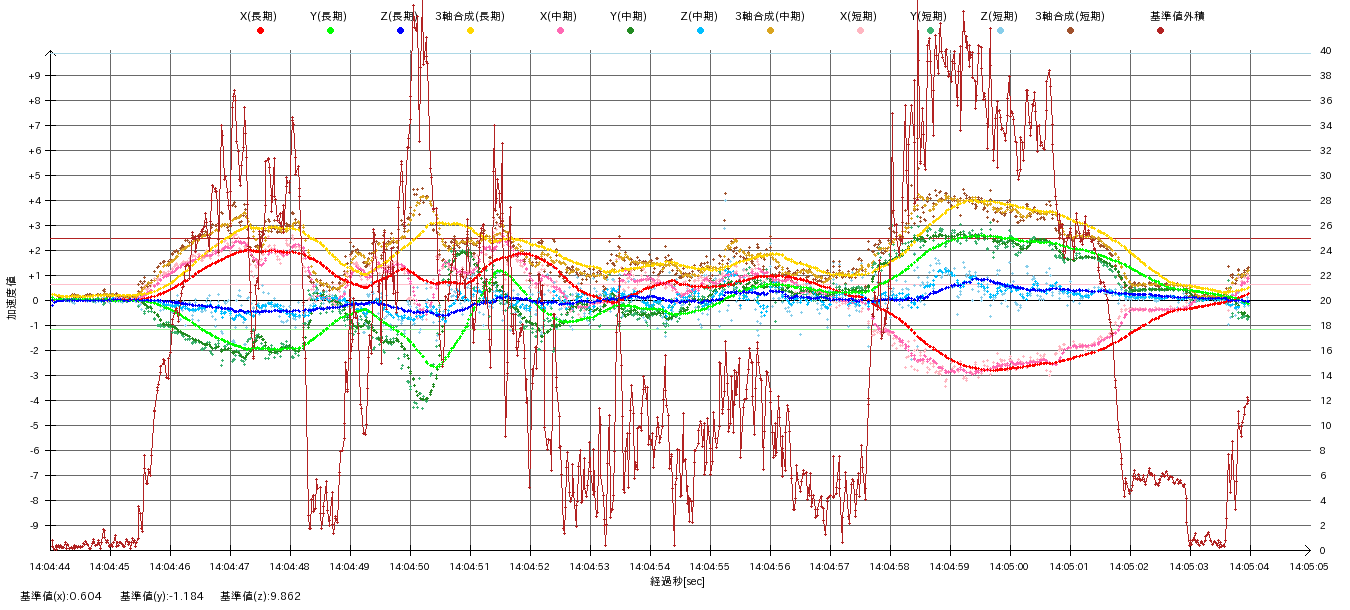This screenshot has height=610, width=1350.
Task: Toggle the X(短期) series legend label
Action: point(860,16)
